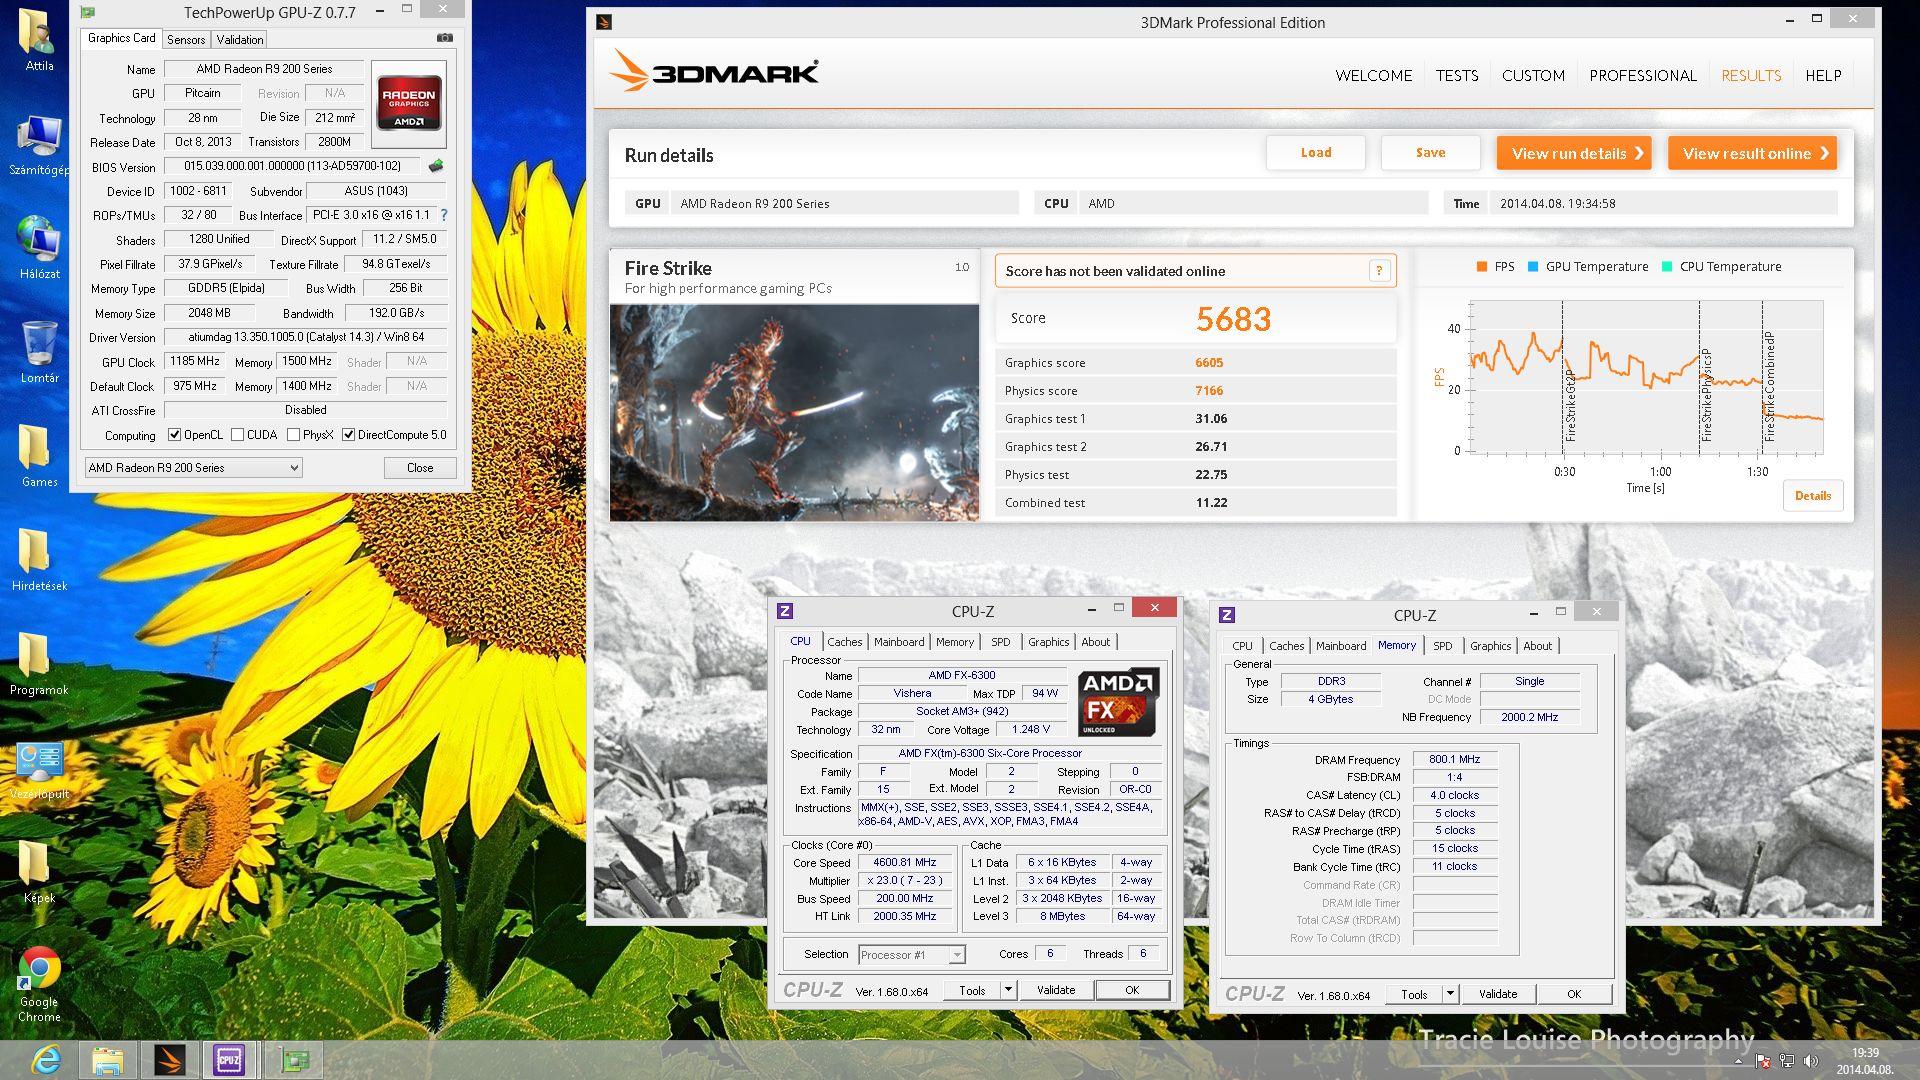Click the CPU-Z taskbar icon
1920x1080 pixels.
[229, 1059]
